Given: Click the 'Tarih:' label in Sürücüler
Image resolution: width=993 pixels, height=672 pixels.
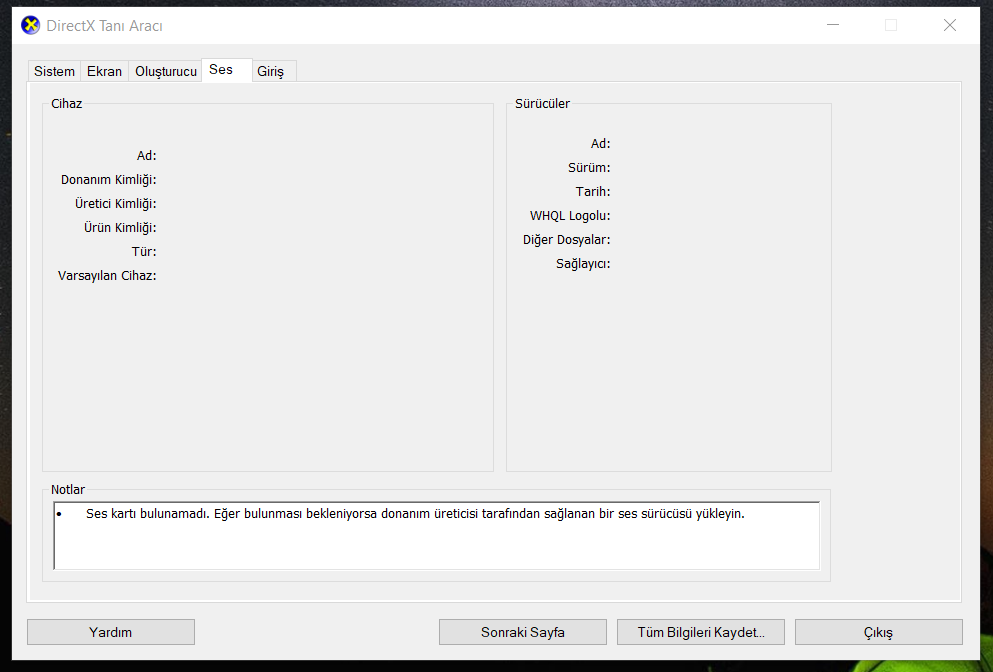Looking at the screenshot, I should click(593, 192).
